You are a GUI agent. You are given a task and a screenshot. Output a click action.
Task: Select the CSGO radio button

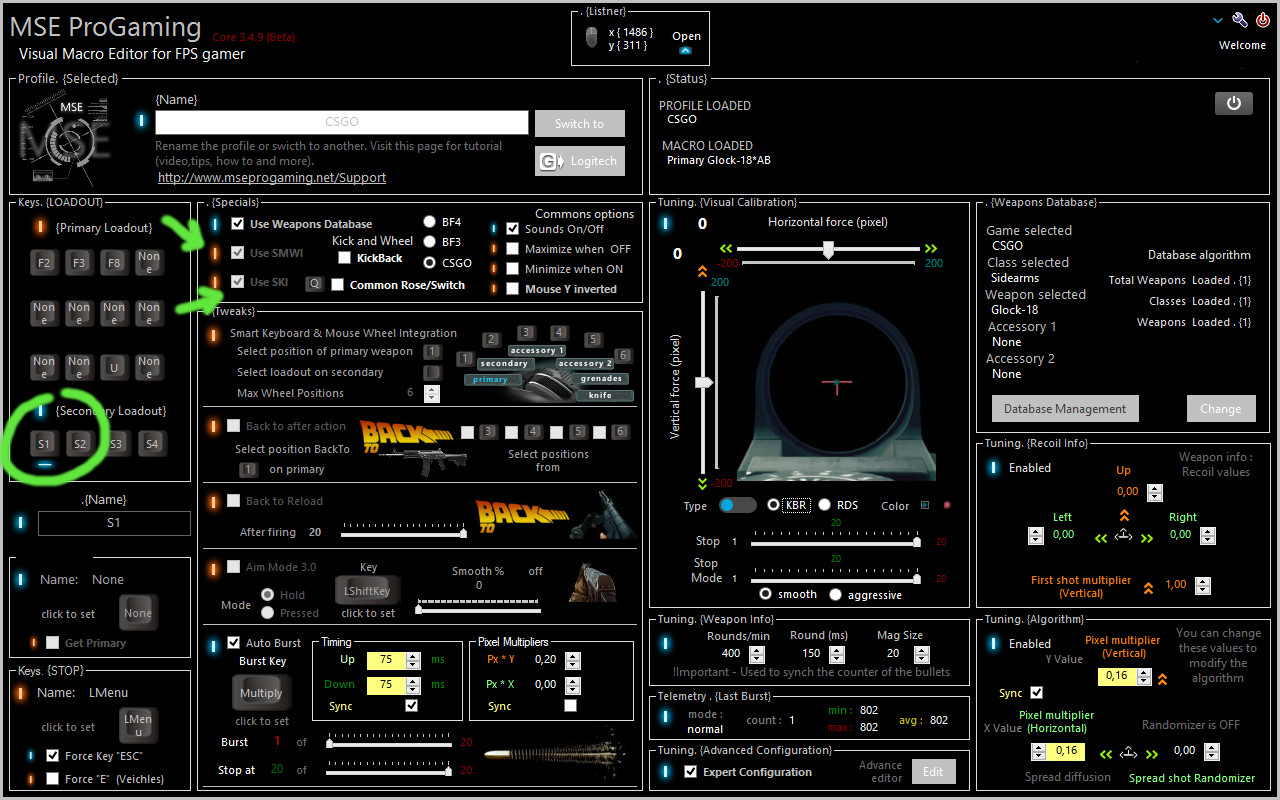429,263
